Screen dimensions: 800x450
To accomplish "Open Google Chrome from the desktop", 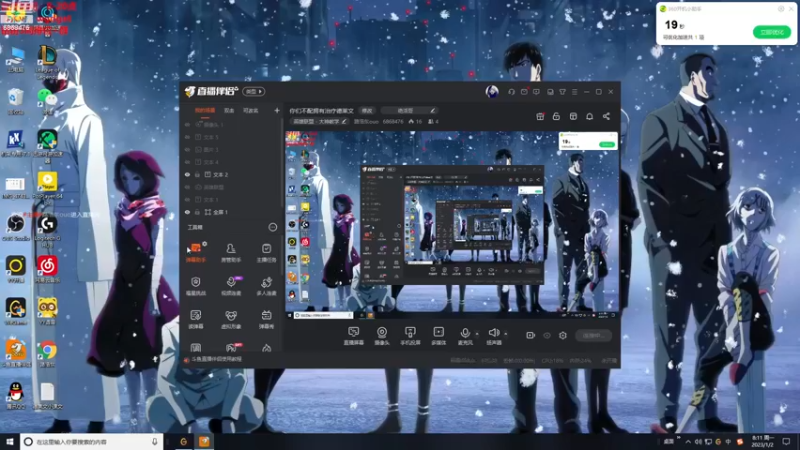I will (47, 354).
